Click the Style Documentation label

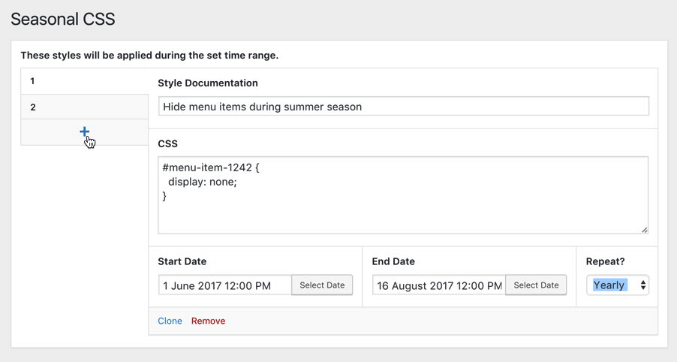tap(208, 83)
